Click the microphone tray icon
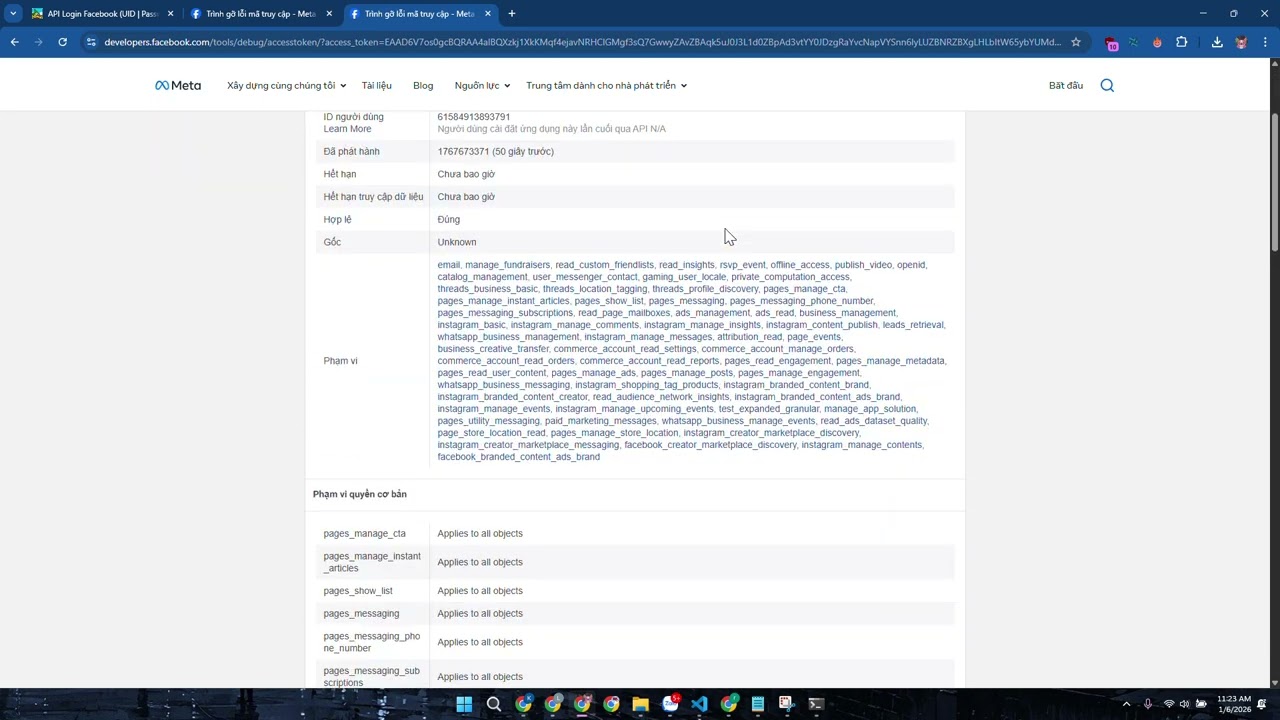Viewport: 1280px width, 720px height. point(1148,704)
